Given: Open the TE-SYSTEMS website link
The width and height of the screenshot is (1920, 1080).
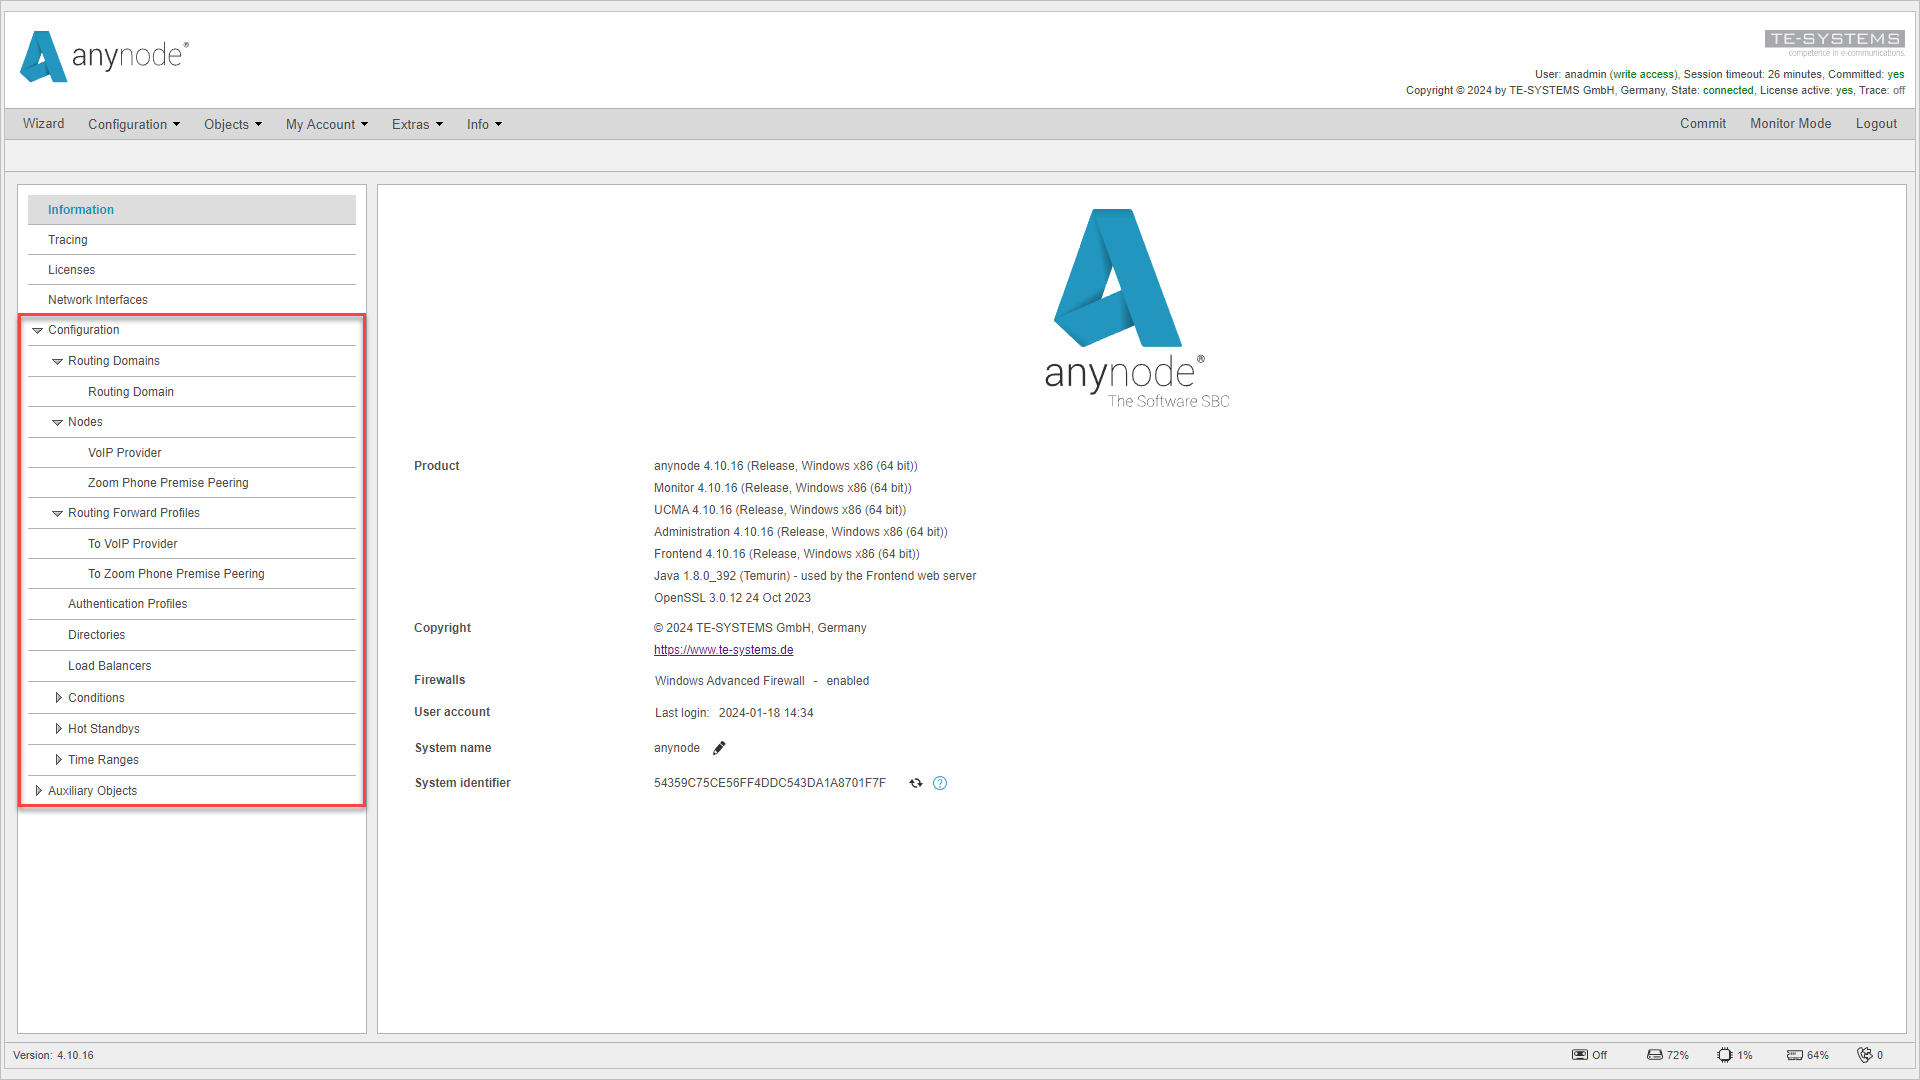Looking at the screenshot, I should click(x=723, y=649).
